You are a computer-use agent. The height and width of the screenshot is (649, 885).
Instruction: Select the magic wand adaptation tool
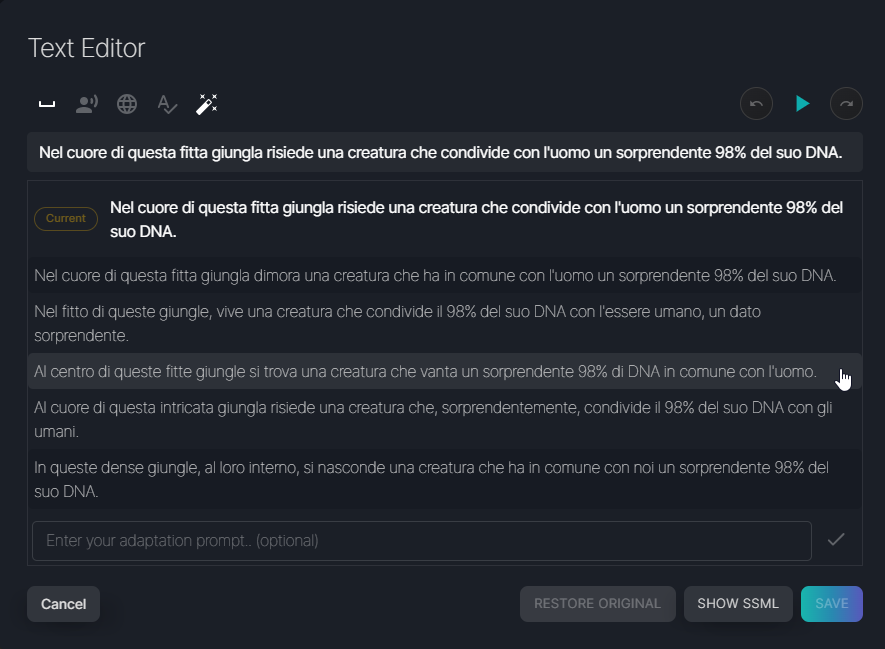pyautogui.click(x=207, y=103)
